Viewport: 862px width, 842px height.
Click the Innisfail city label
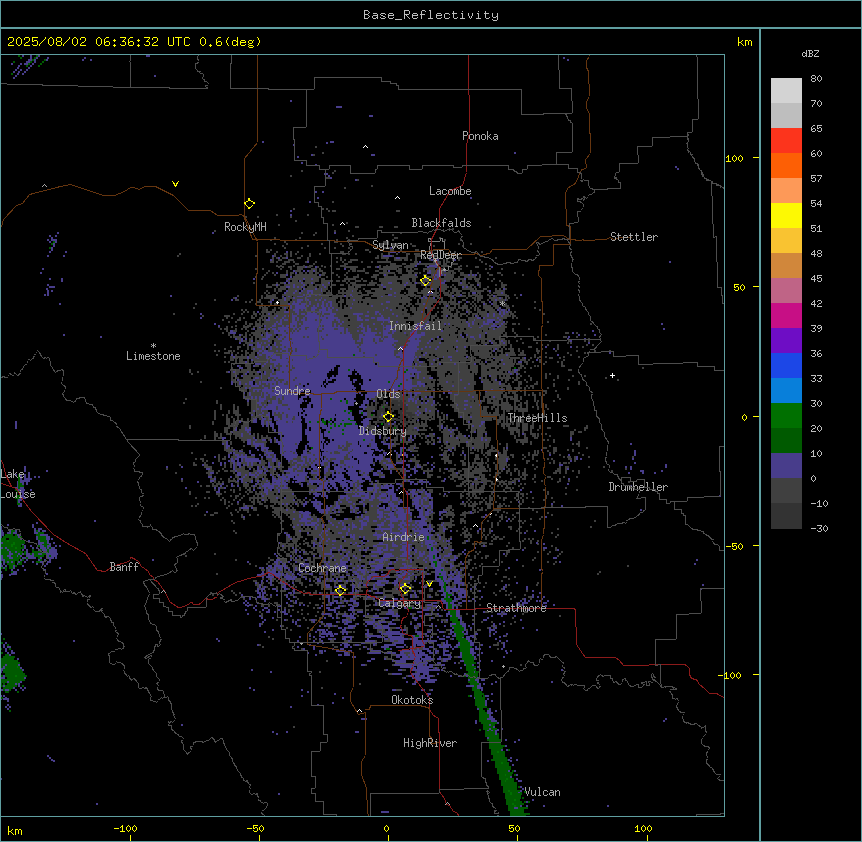(x=416, y=326)
